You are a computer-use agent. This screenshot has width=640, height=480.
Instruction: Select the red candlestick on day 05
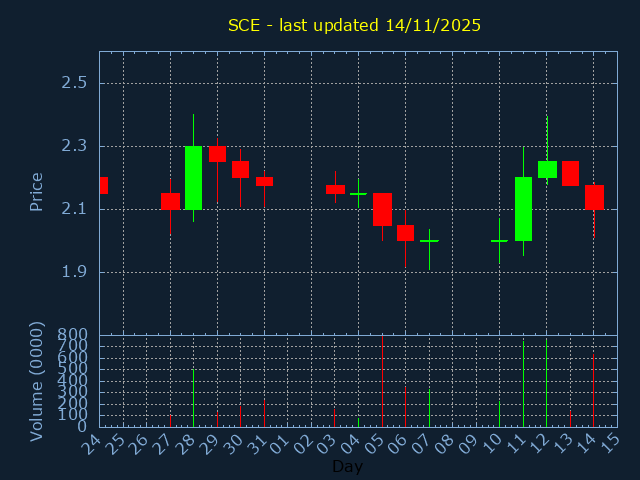[382, 209]
